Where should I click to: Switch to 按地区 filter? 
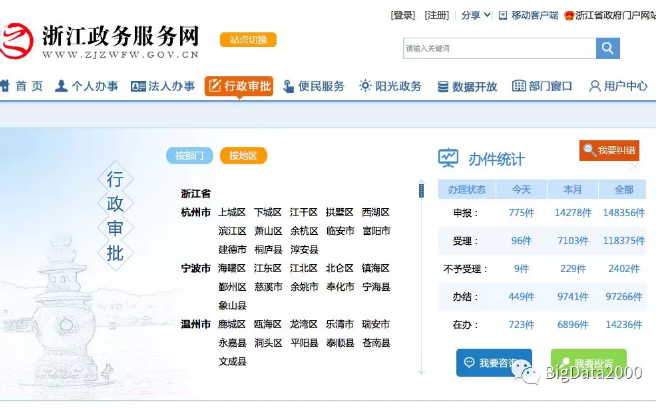(243, 156)
